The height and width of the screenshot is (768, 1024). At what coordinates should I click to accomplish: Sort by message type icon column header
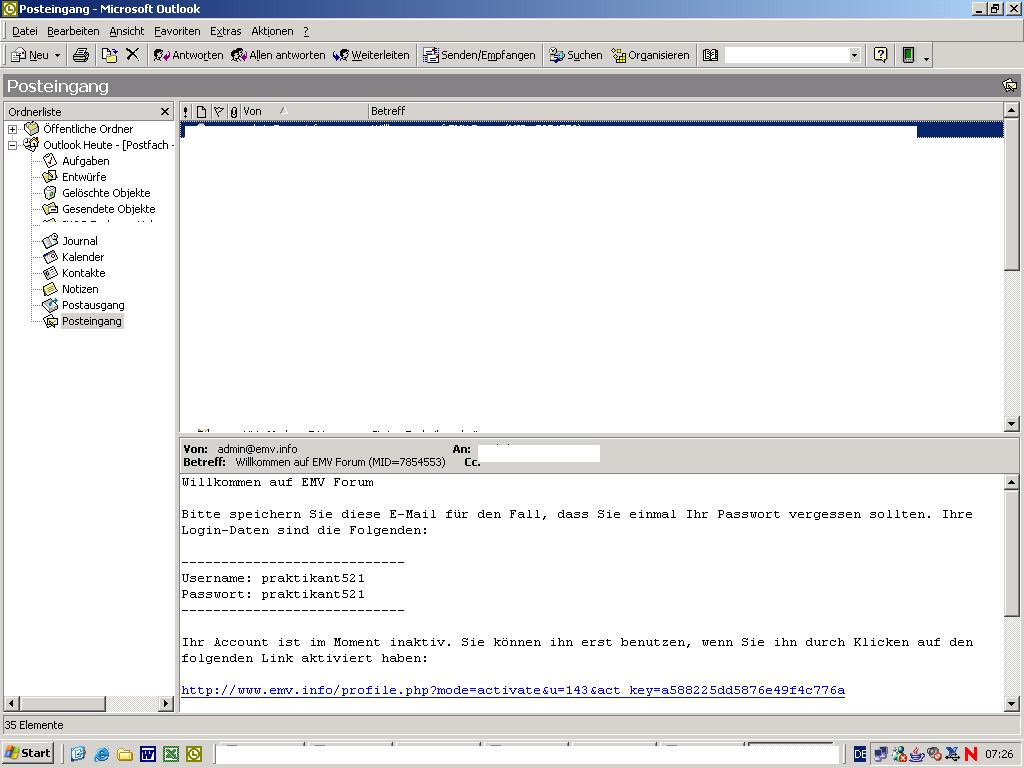click(201, 112)
